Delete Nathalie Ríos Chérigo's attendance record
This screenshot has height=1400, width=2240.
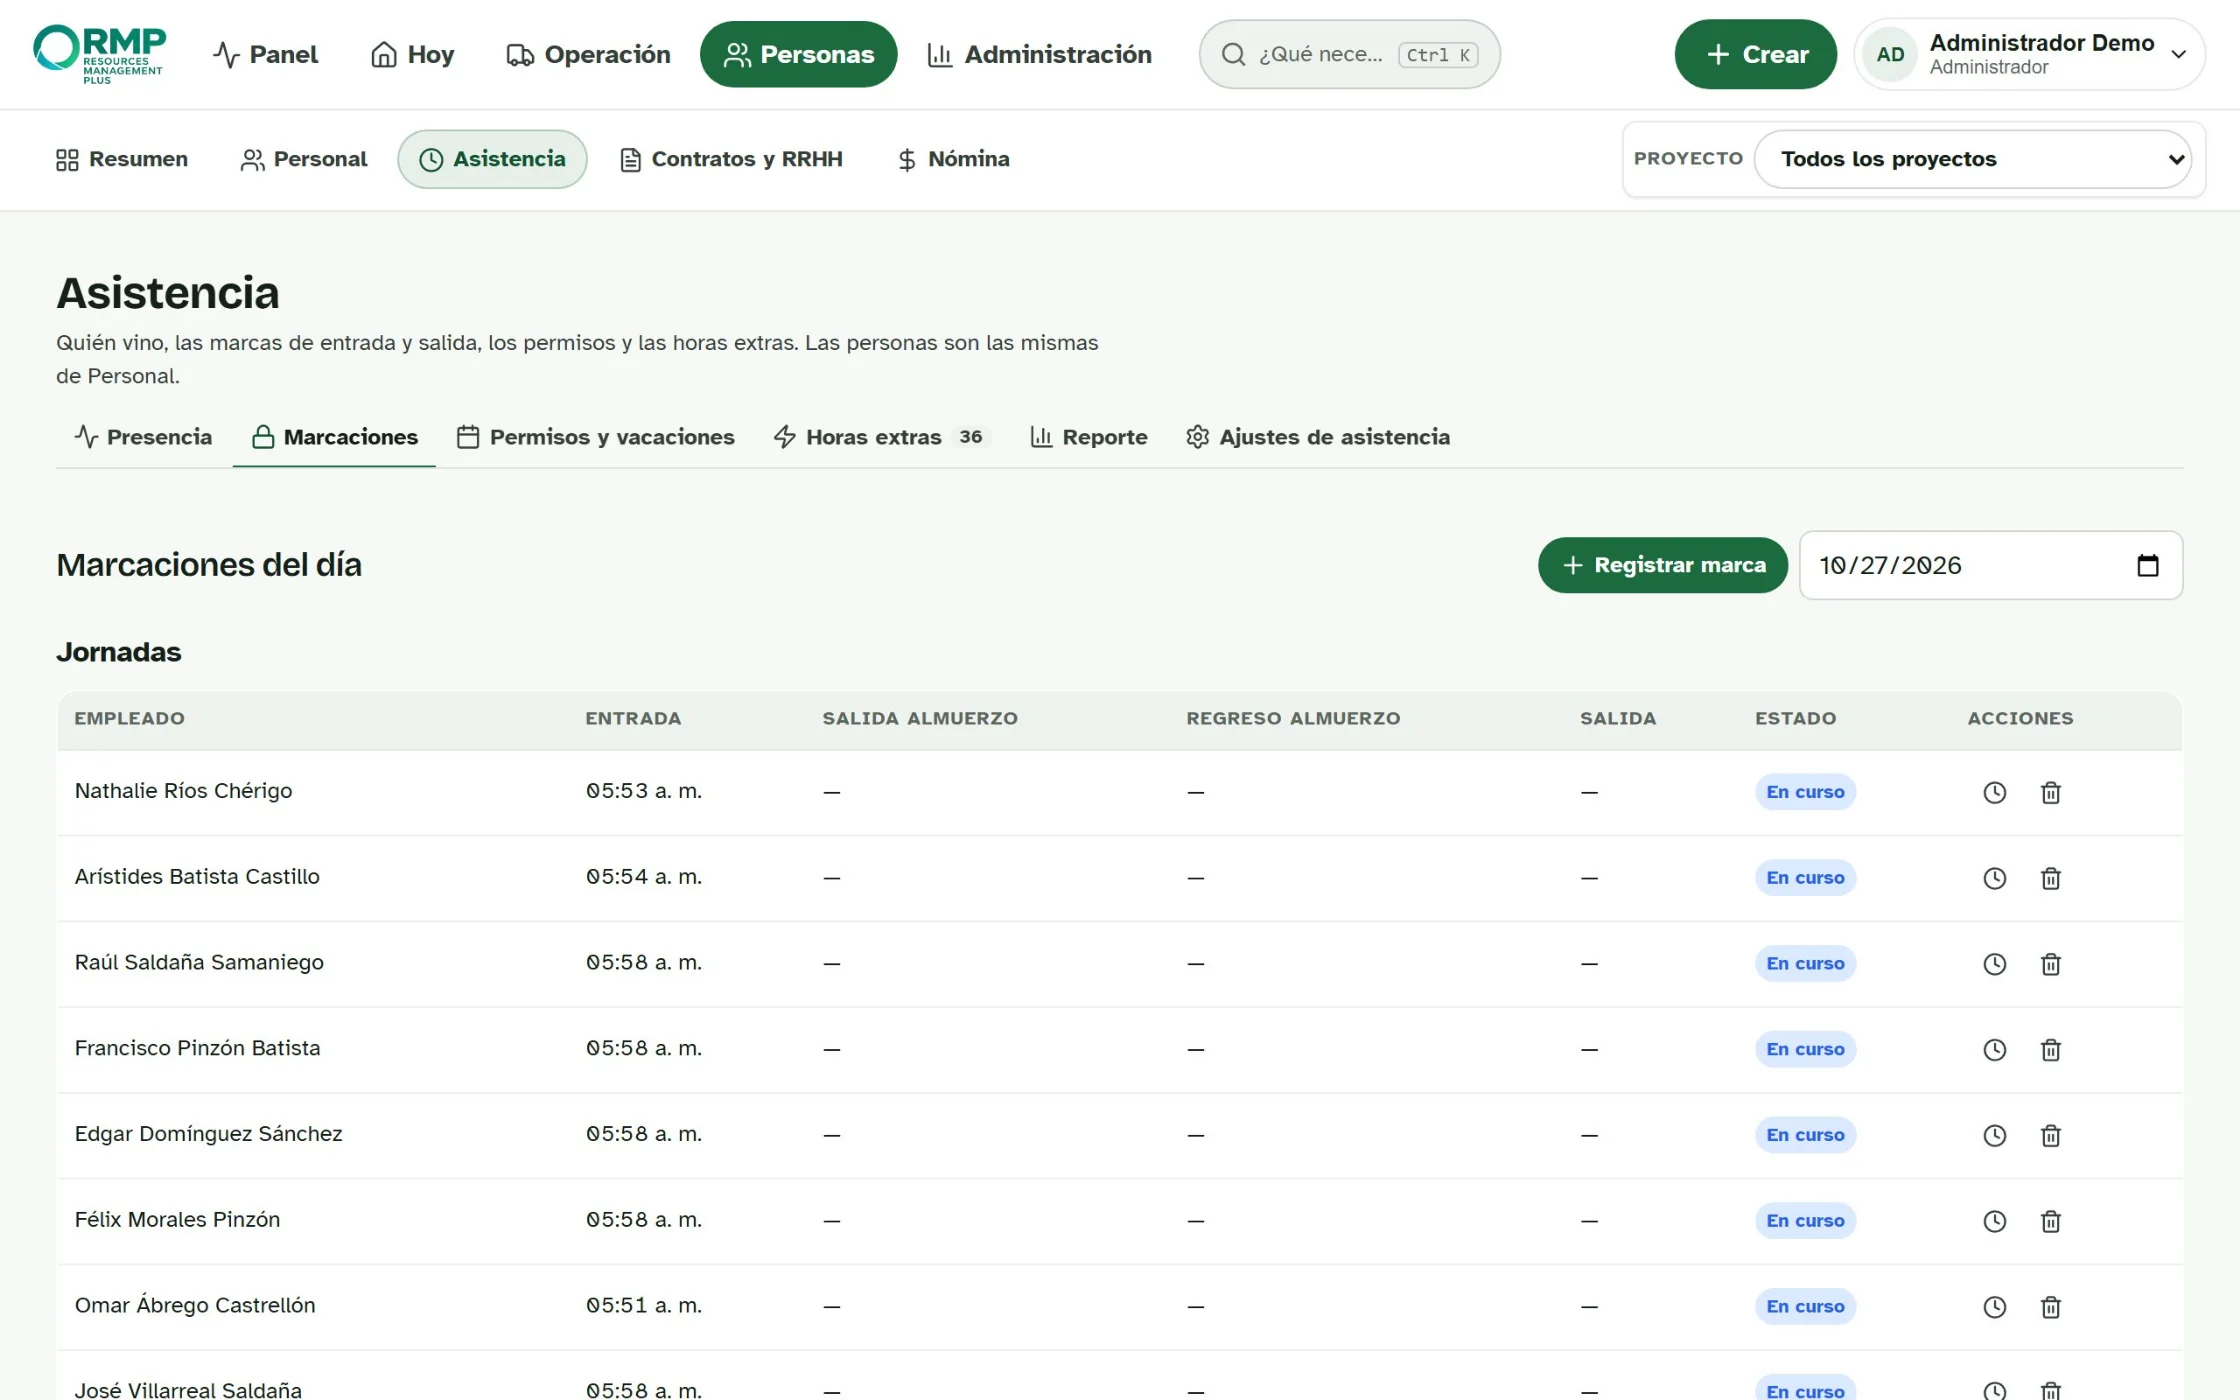click(2050, 792)
